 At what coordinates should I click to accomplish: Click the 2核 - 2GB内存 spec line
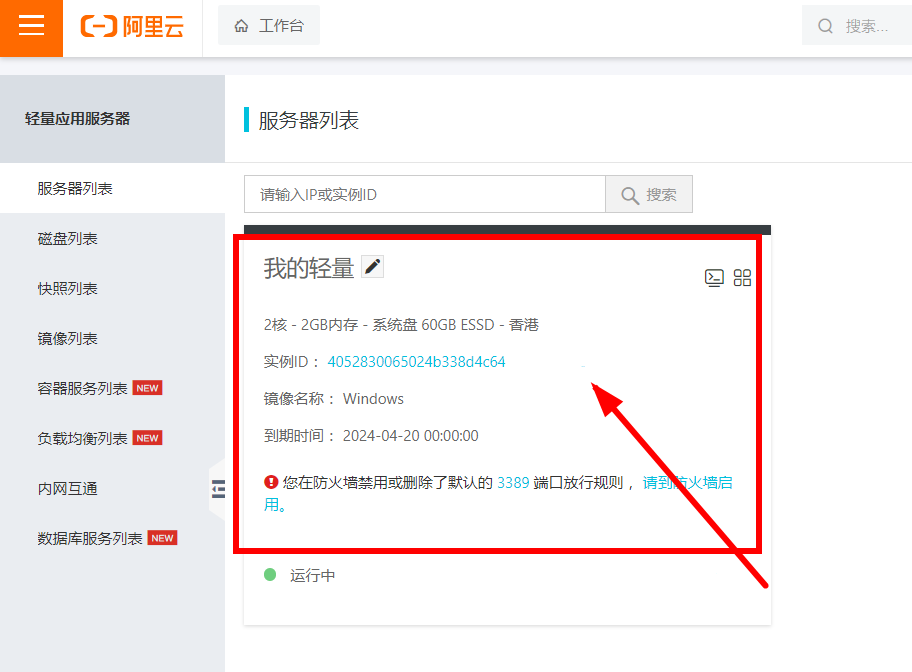[401, 325]
